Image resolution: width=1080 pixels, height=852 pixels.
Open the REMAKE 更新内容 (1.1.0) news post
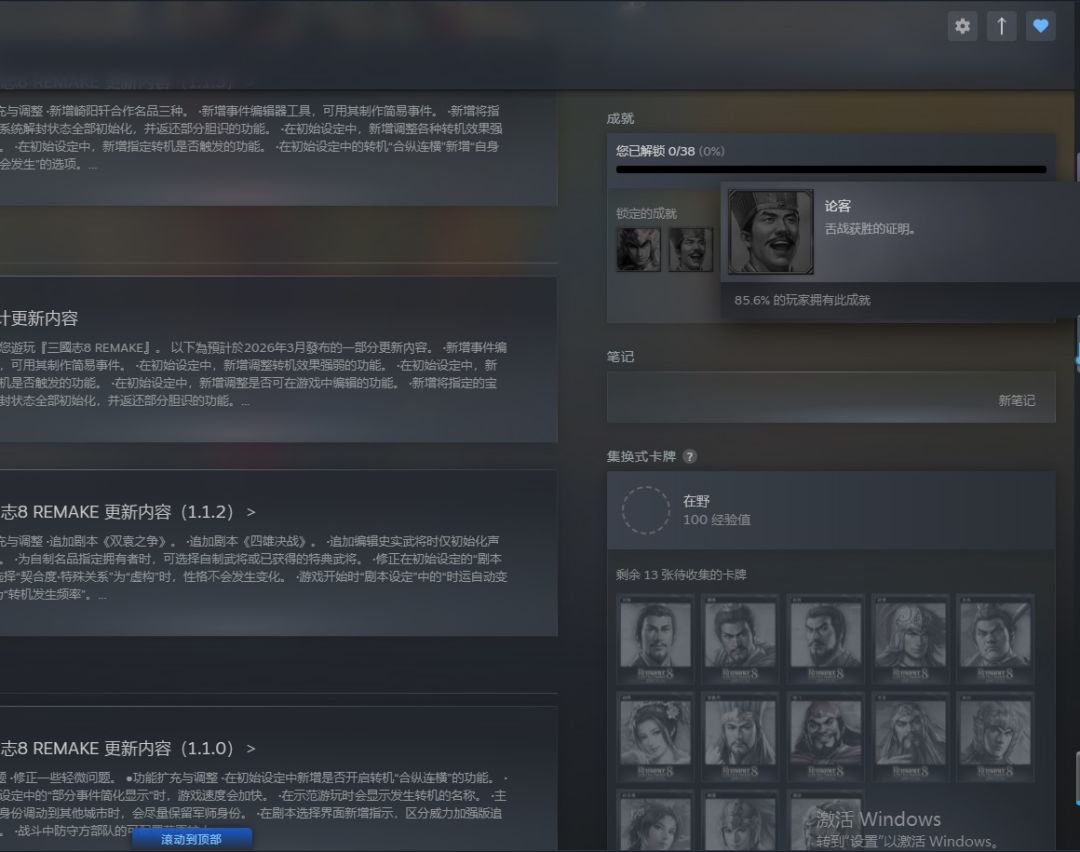tap(128, 749)
